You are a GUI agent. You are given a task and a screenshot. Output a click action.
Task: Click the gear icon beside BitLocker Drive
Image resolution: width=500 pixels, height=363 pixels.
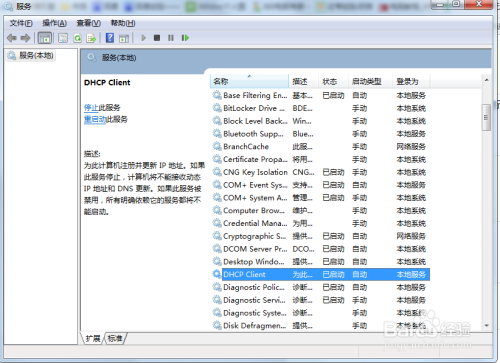(217, 108)
